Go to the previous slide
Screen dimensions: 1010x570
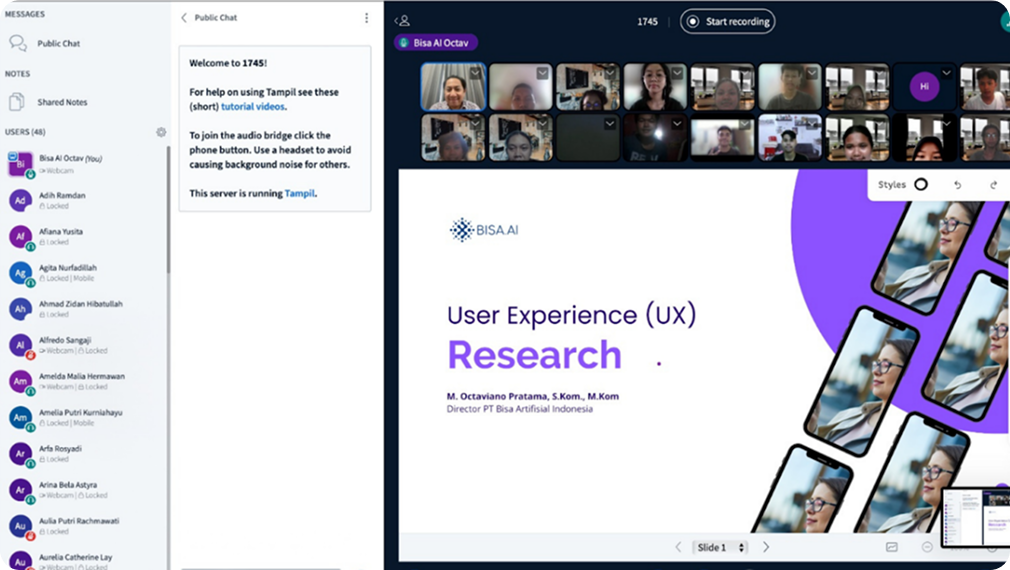coord(678,547)
